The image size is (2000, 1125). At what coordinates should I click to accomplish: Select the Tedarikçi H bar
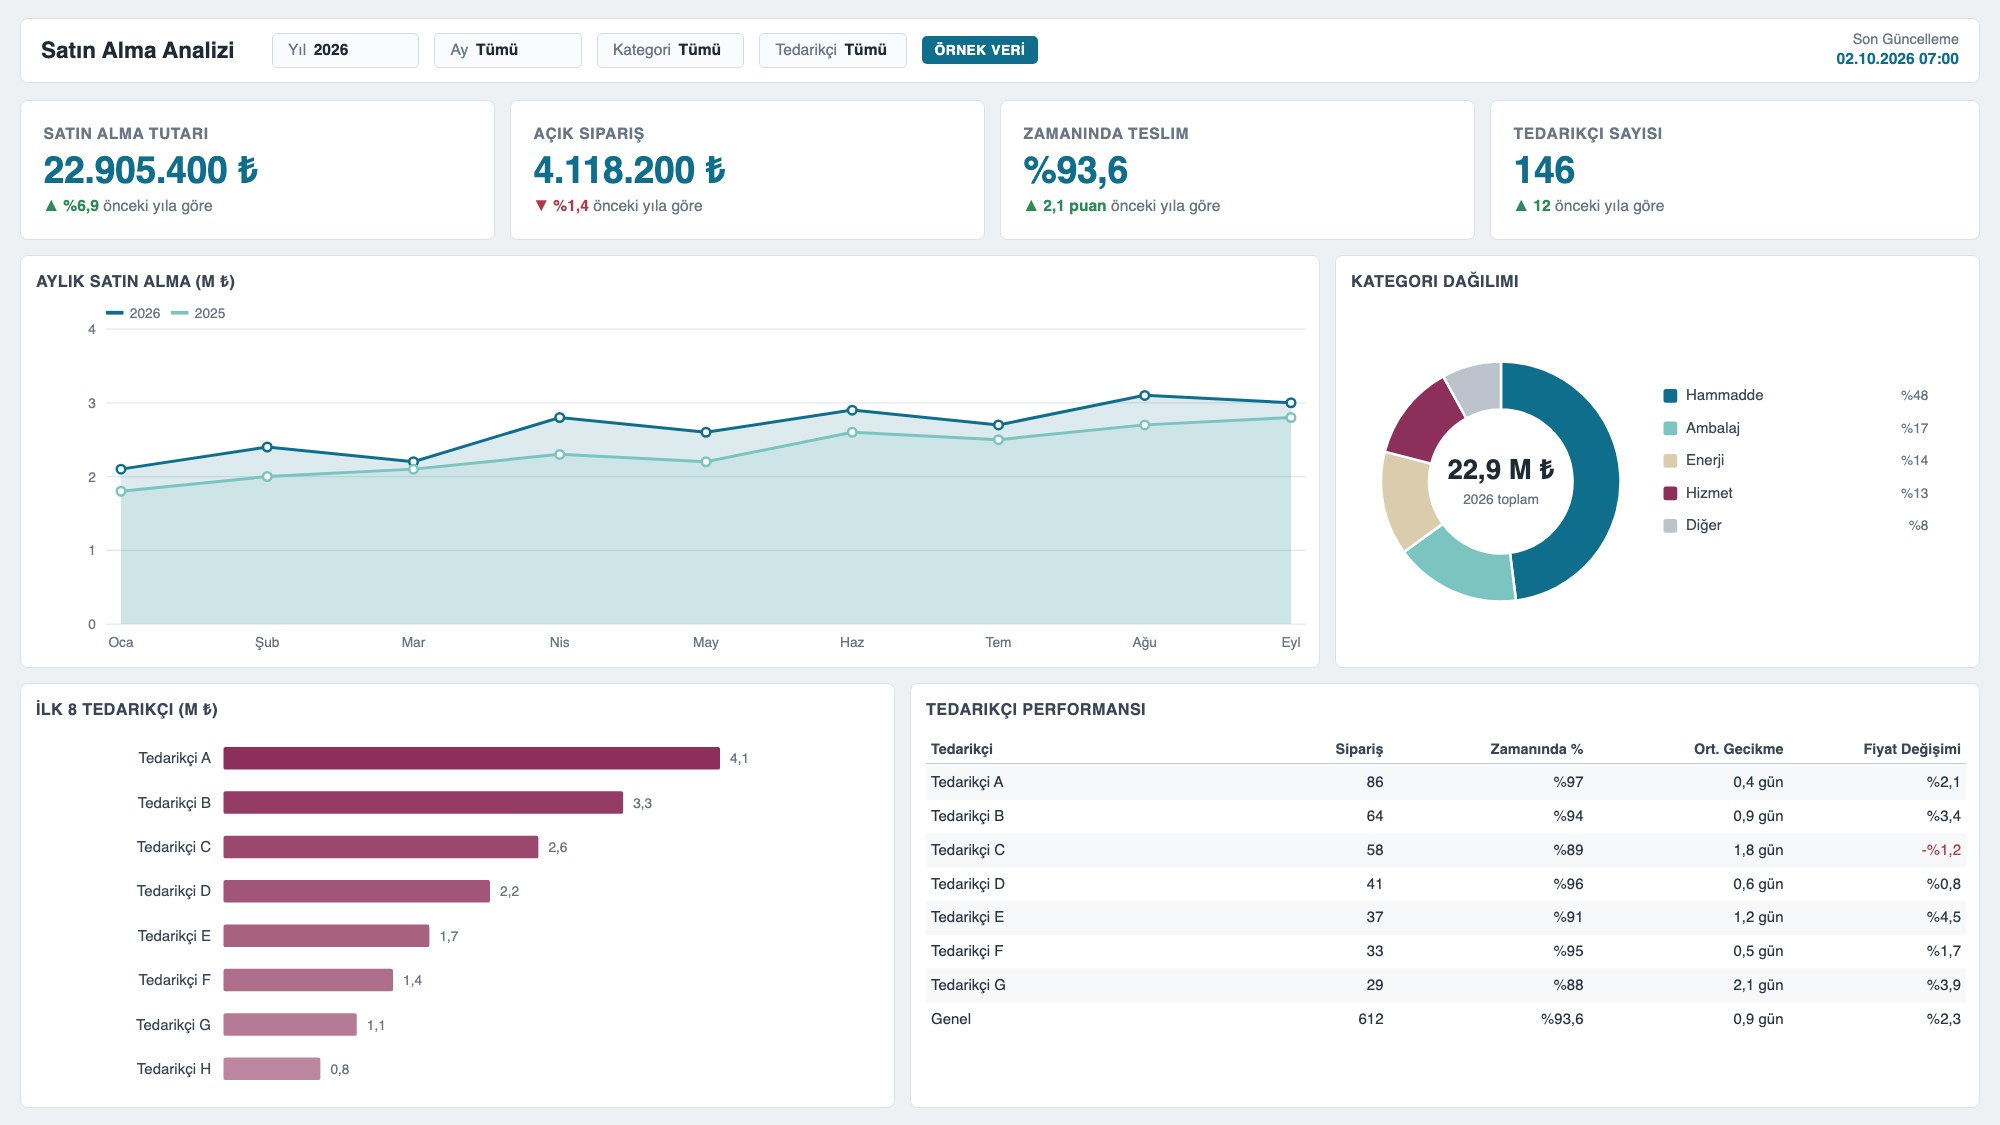[272, 1069]
